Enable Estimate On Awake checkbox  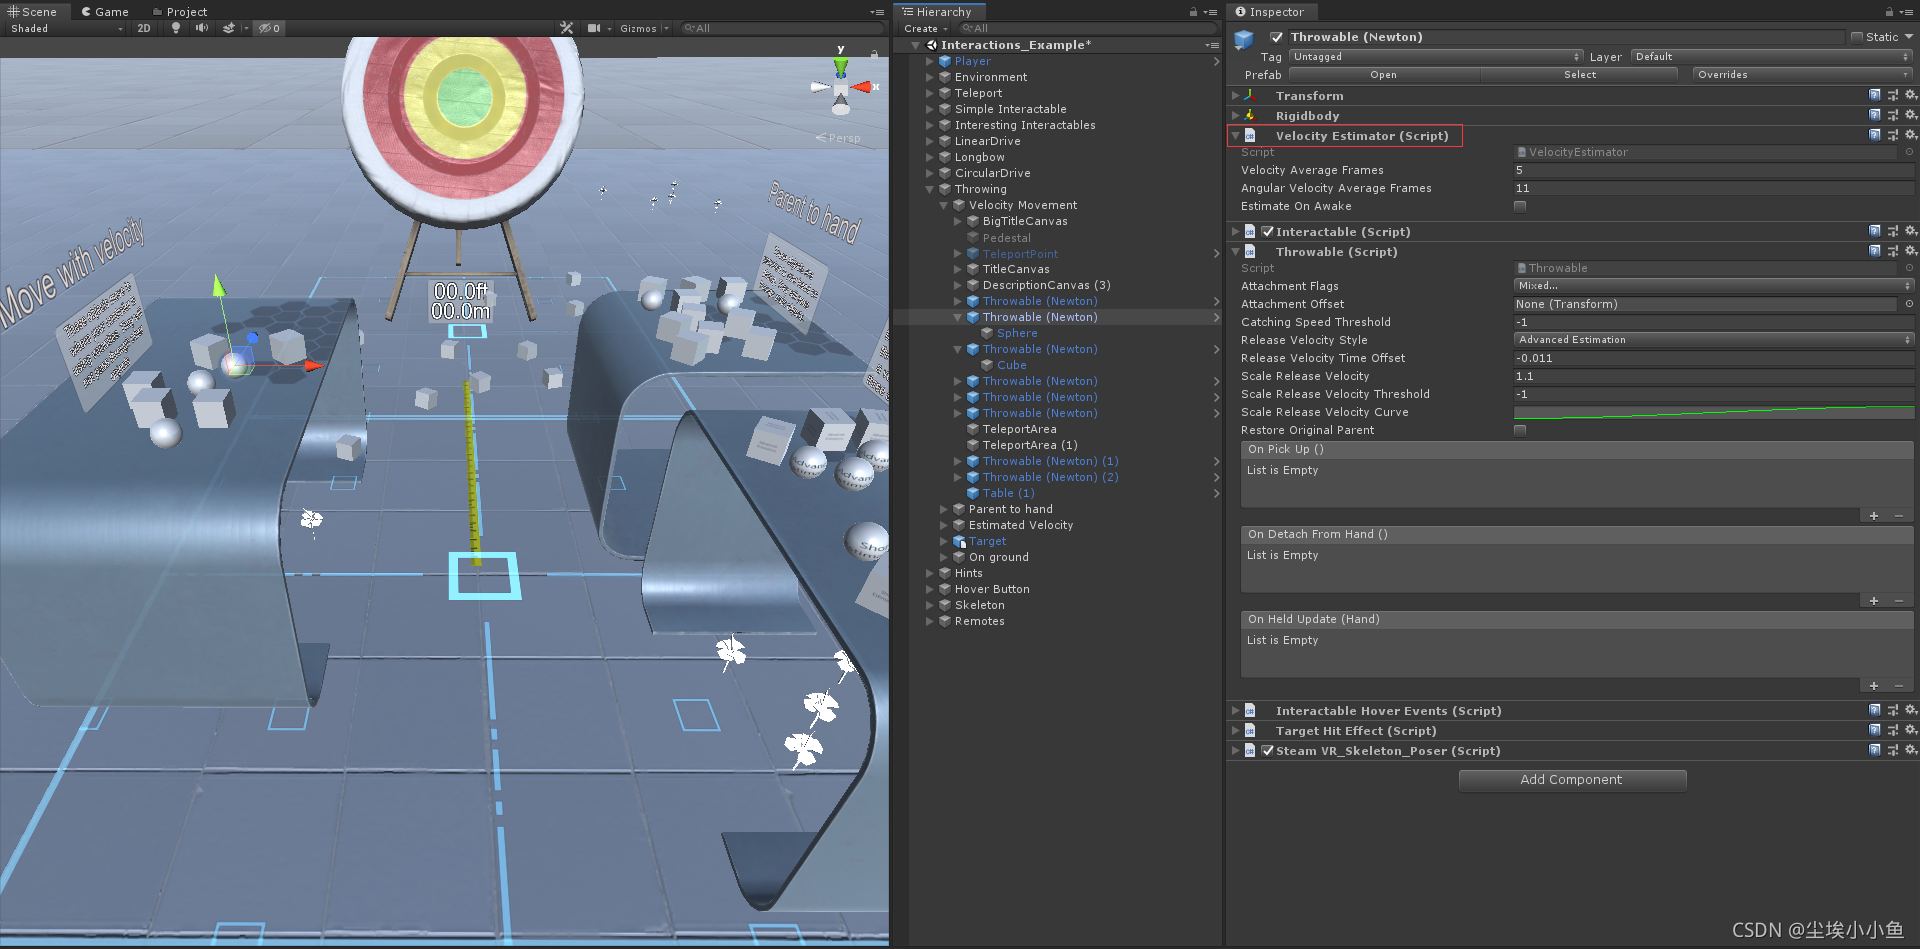click(1520, 206)
